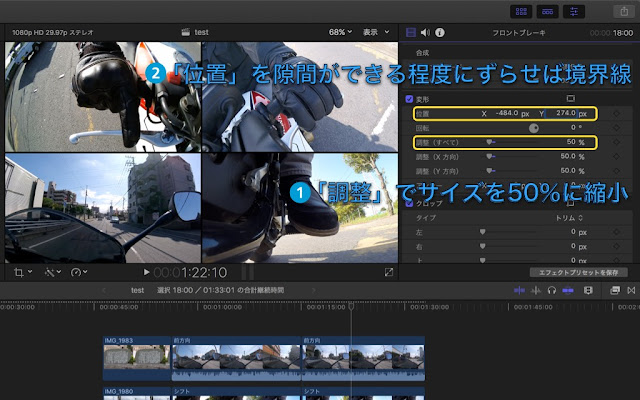This screenshot has width=640, height=400.
Task: Select the first シフト clip
Action: (236, 393)
